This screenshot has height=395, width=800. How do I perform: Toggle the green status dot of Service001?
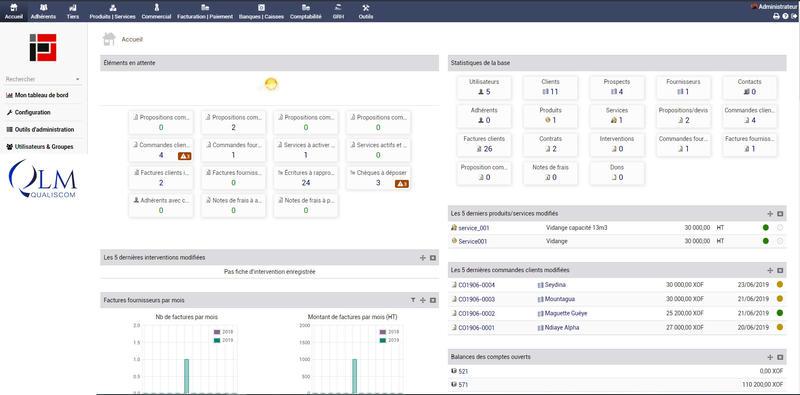click(x=765, y=241)
